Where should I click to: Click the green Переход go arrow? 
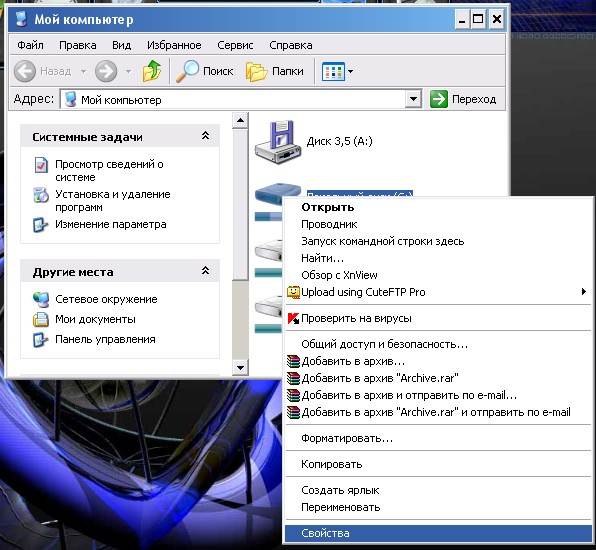(x=439, y=100)
